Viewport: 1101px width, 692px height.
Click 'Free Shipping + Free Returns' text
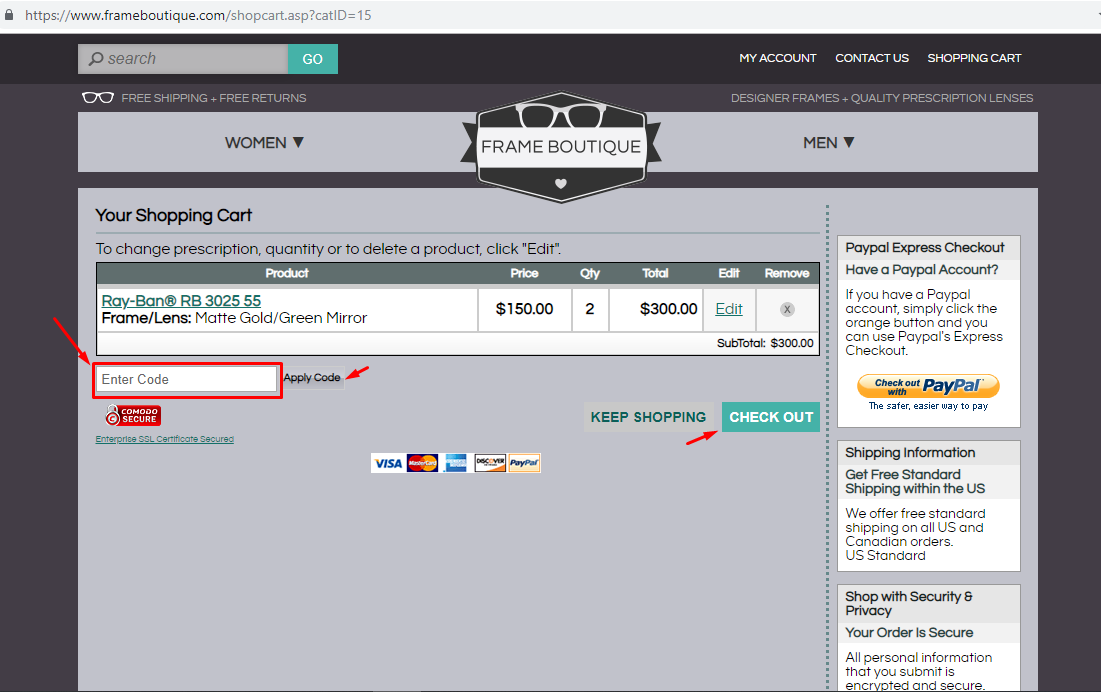pos(213,98)
